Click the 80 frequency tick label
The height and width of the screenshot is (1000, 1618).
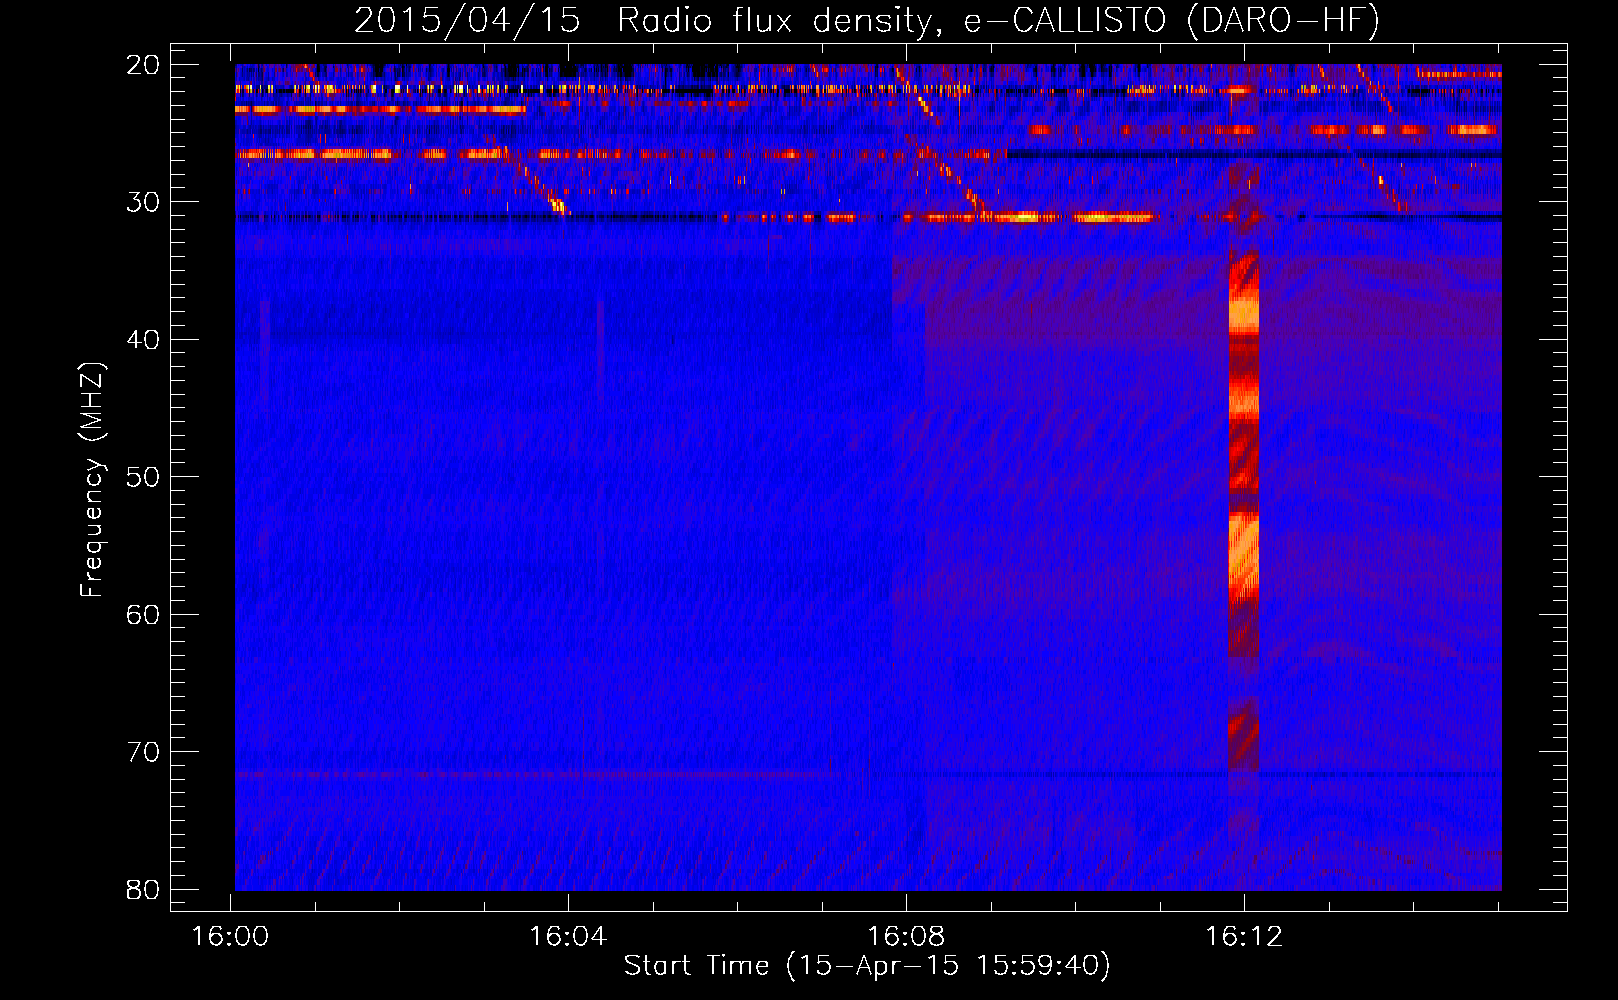[x=143, y=889]
